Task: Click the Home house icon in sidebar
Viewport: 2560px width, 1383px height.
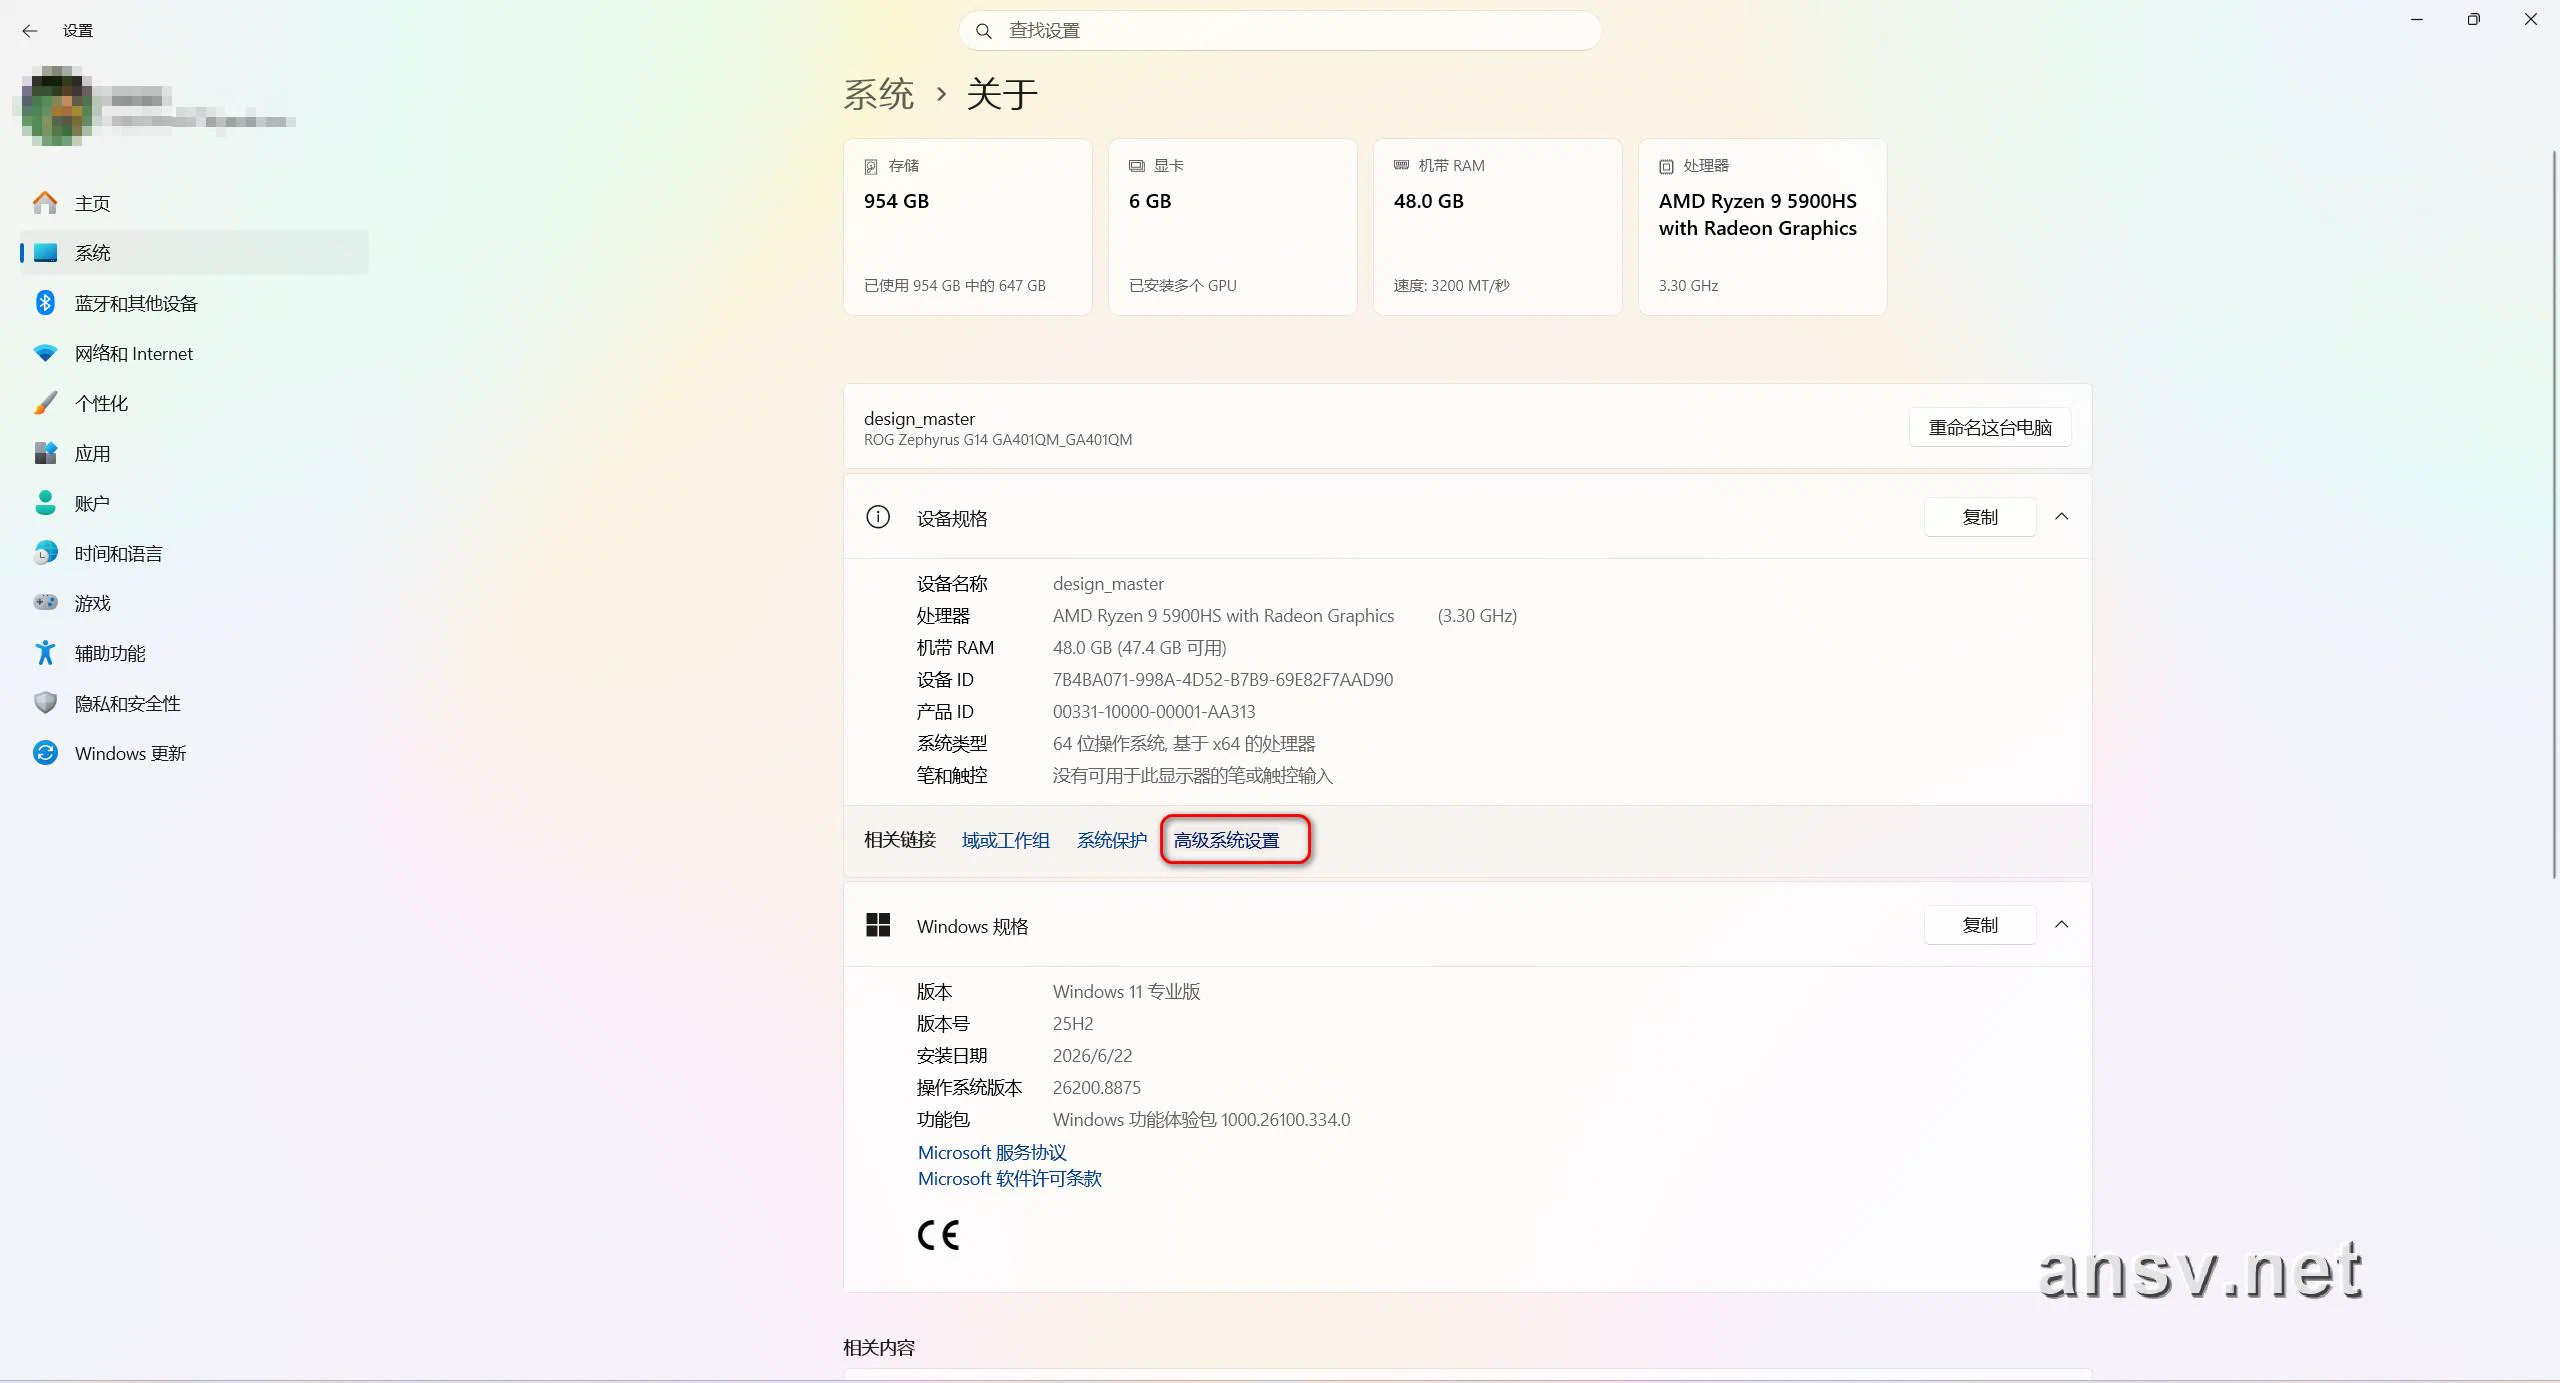Action: click(45, 203)
